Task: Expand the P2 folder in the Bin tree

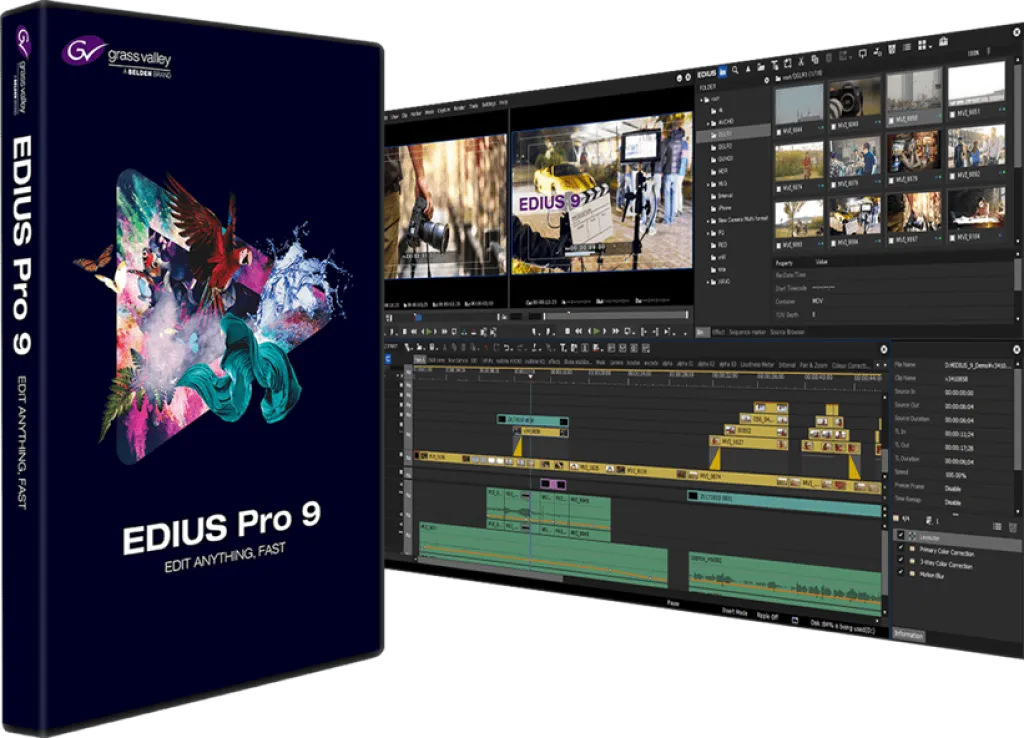Action: [x=708, y=233]
